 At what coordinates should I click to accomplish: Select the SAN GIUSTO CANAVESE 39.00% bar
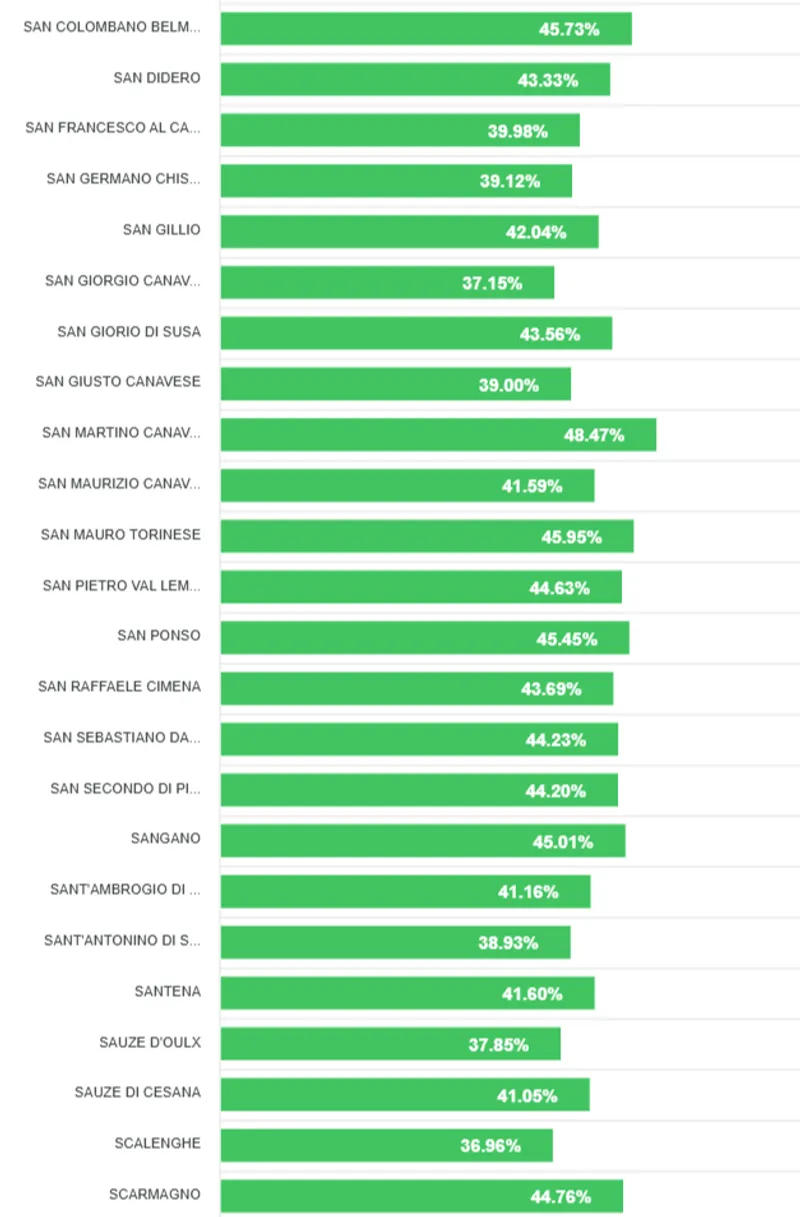395,384
